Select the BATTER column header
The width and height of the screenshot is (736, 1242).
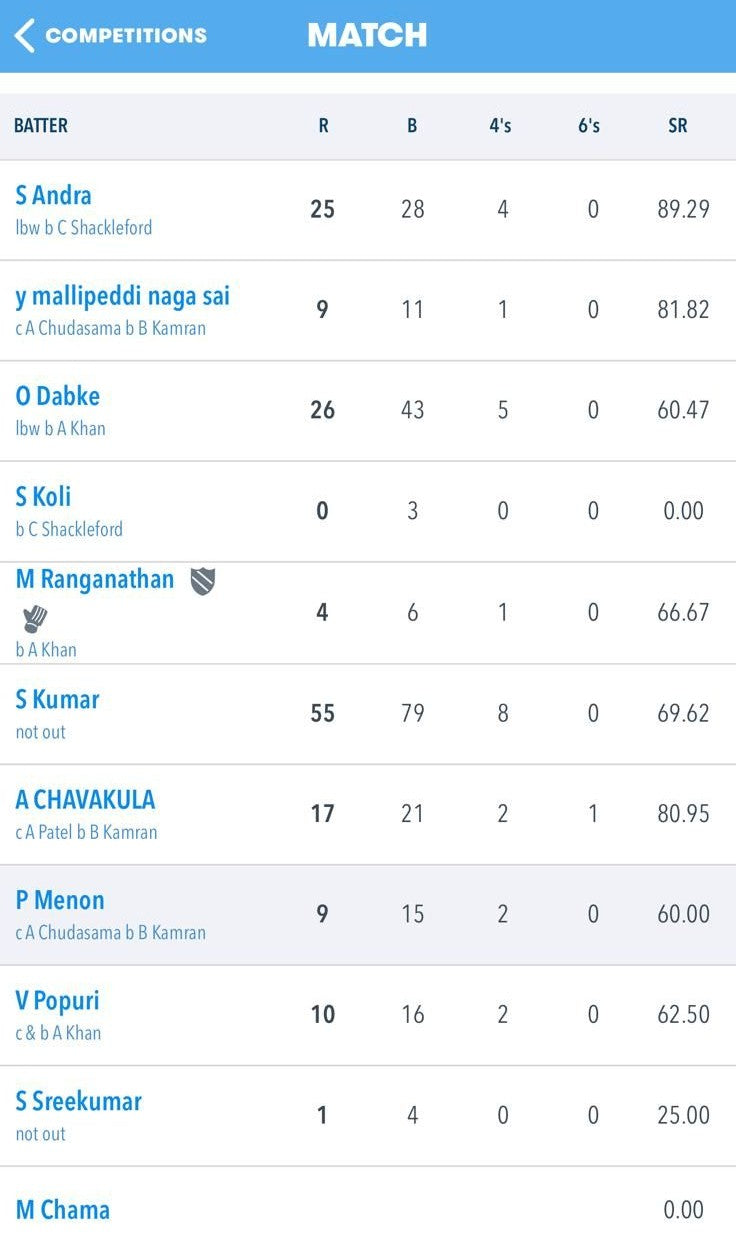point(41,126)
